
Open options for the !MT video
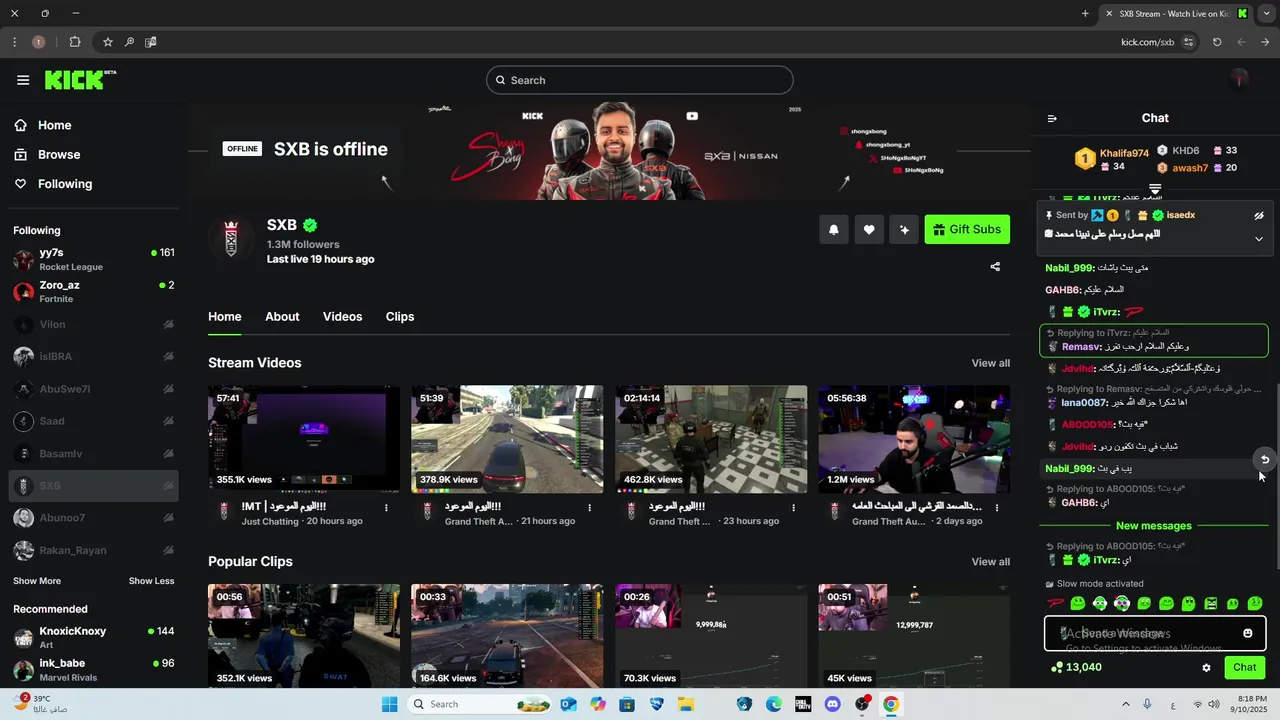386,508
